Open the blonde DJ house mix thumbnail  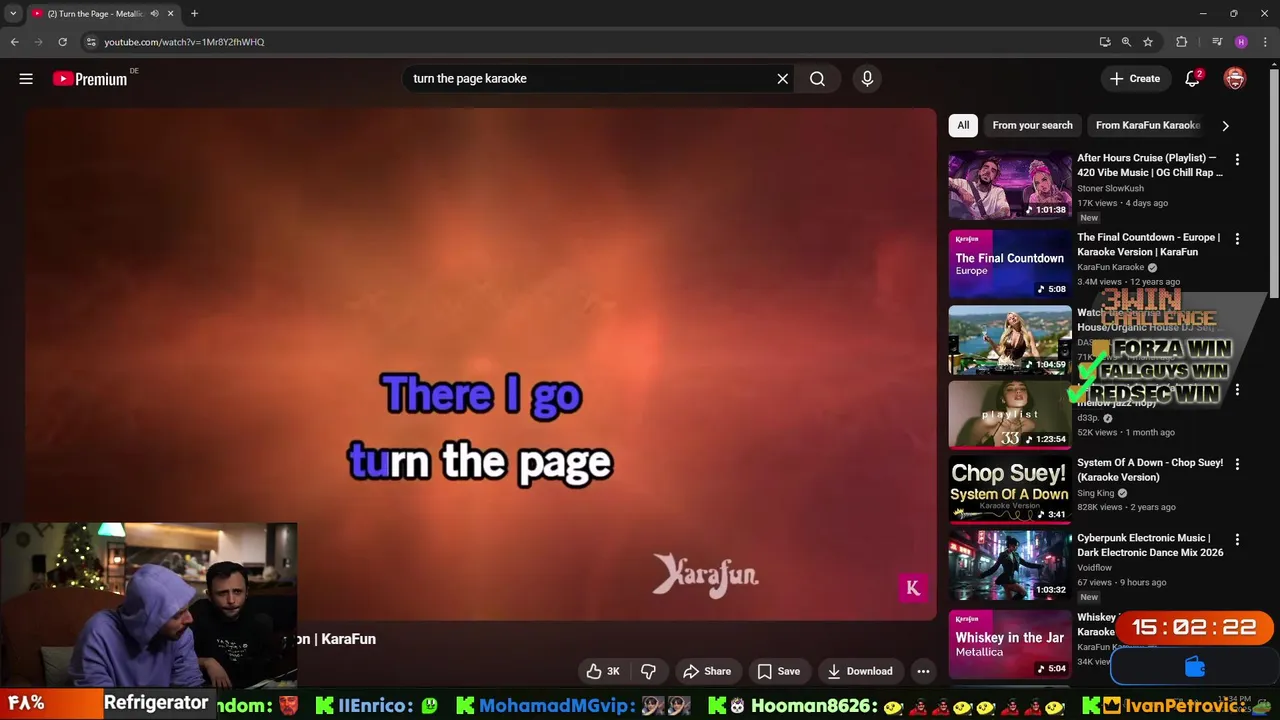[x=1010, y=340]
